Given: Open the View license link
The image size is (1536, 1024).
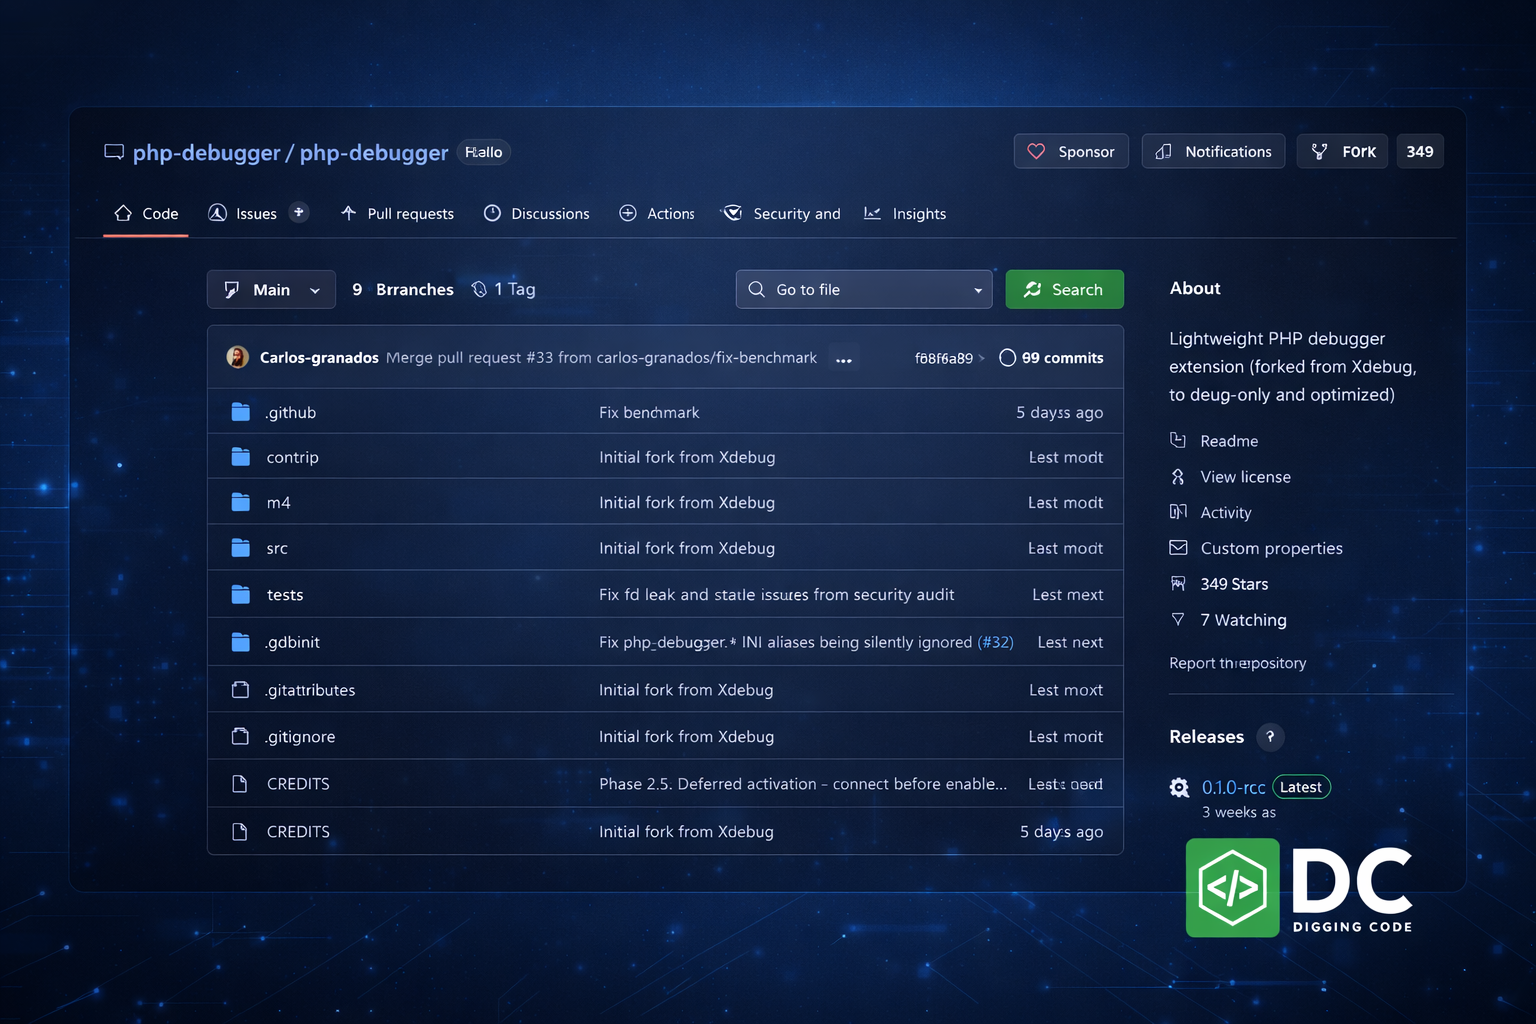Looking at the screenshot, I should [1245, 477].
